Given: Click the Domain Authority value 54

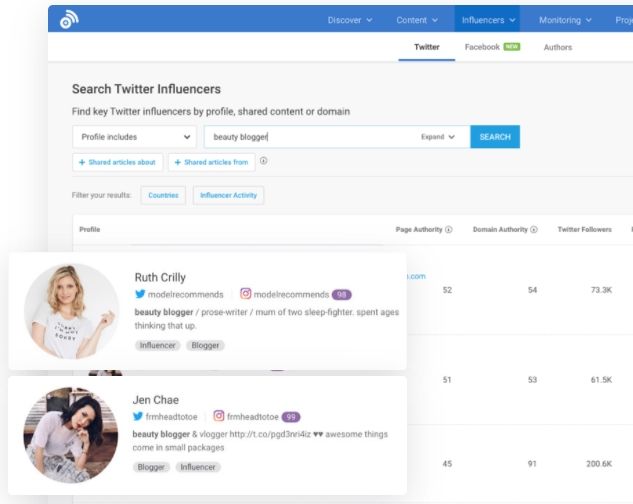Looking at the screenshot, I should click(x=532, y=290).
